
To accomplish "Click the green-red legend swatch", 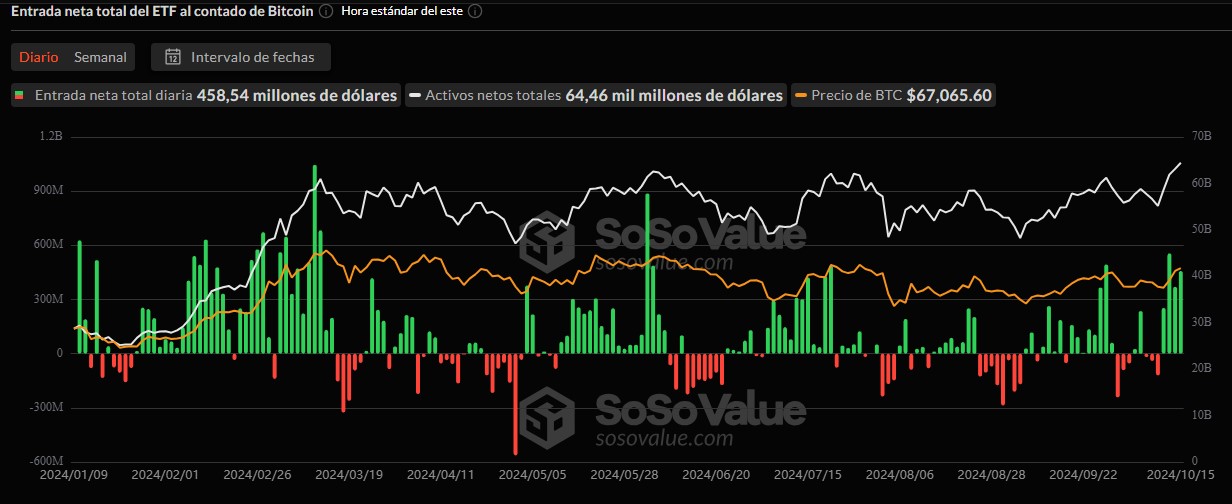I will coord(19,96).
